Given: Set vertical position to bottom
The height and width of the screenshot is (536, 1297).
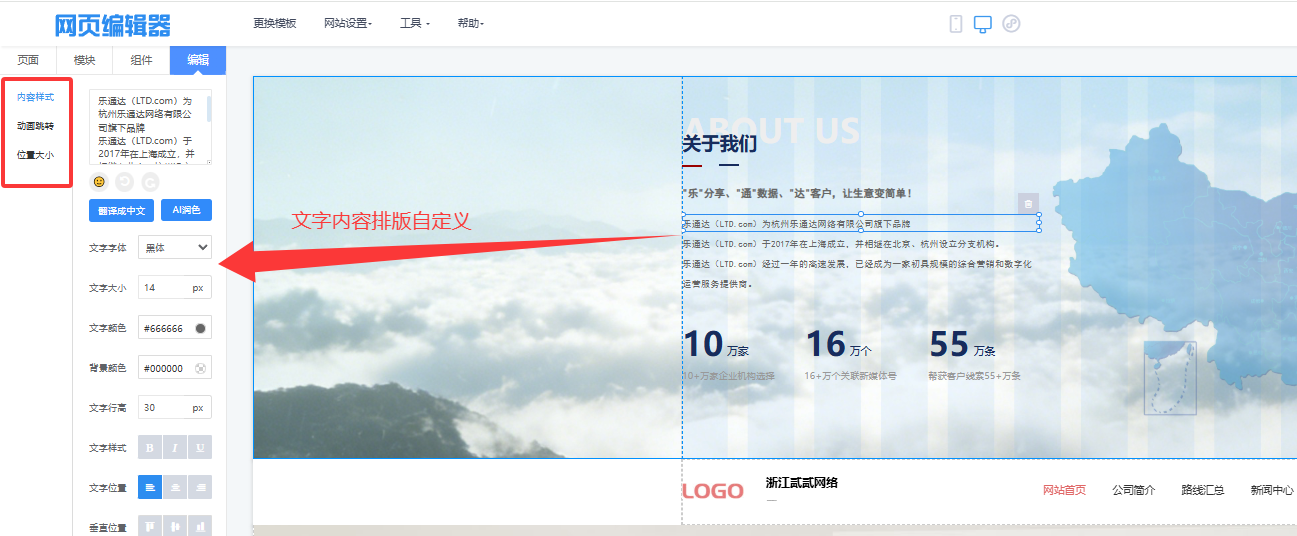Looking at the screenshot, I should 200,526.
